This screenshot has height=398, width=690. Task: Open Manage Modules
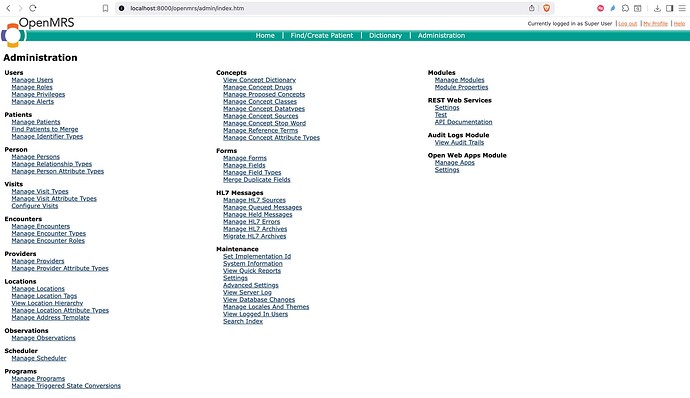(x=459, y=80)
